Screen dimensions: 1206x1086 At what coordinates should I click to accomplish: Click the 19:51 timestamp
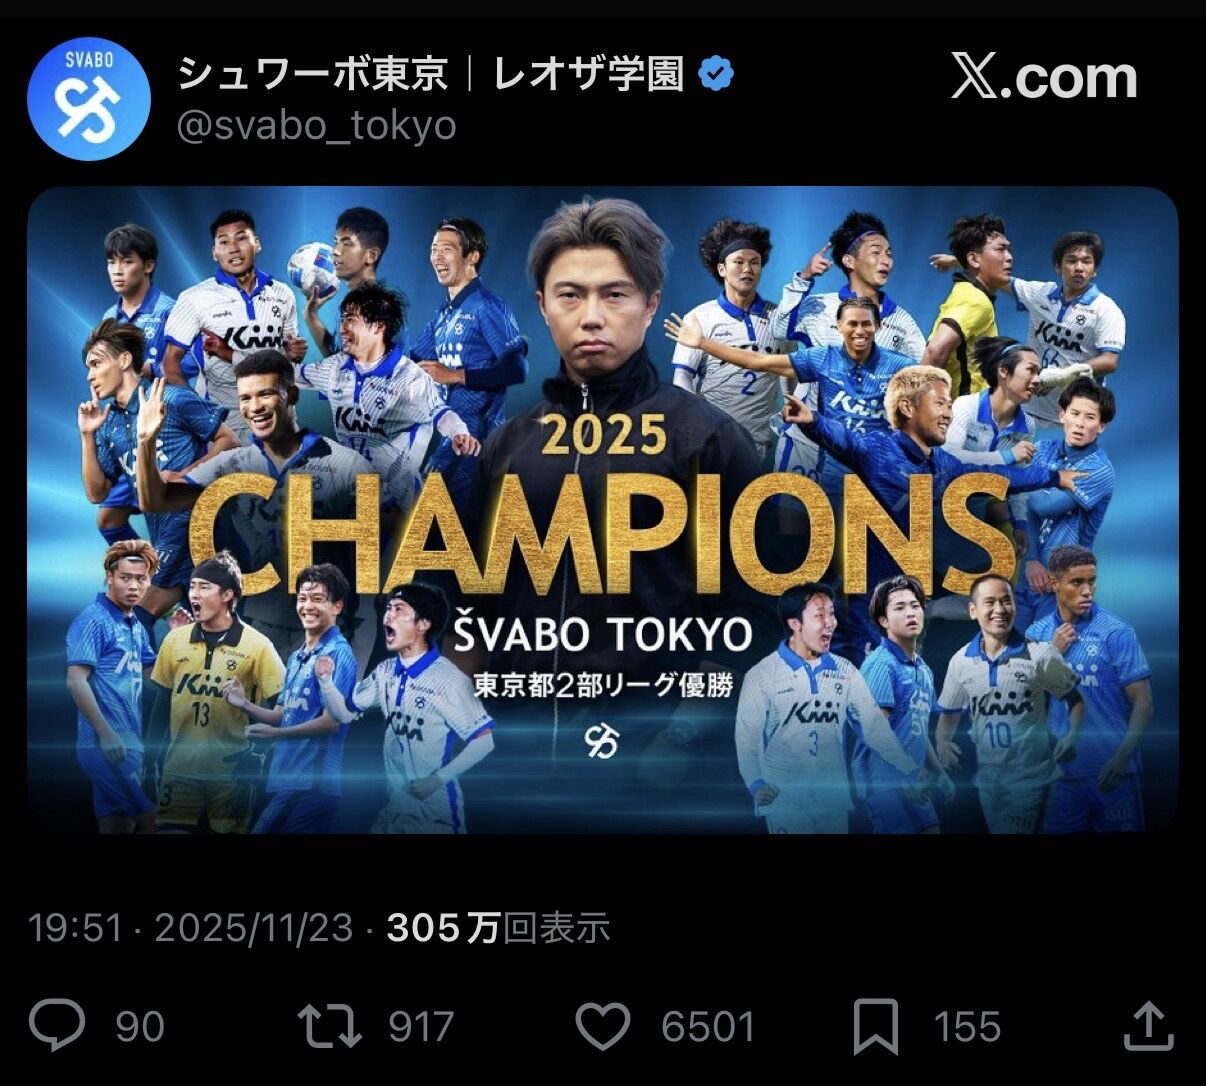coord(76,929)
